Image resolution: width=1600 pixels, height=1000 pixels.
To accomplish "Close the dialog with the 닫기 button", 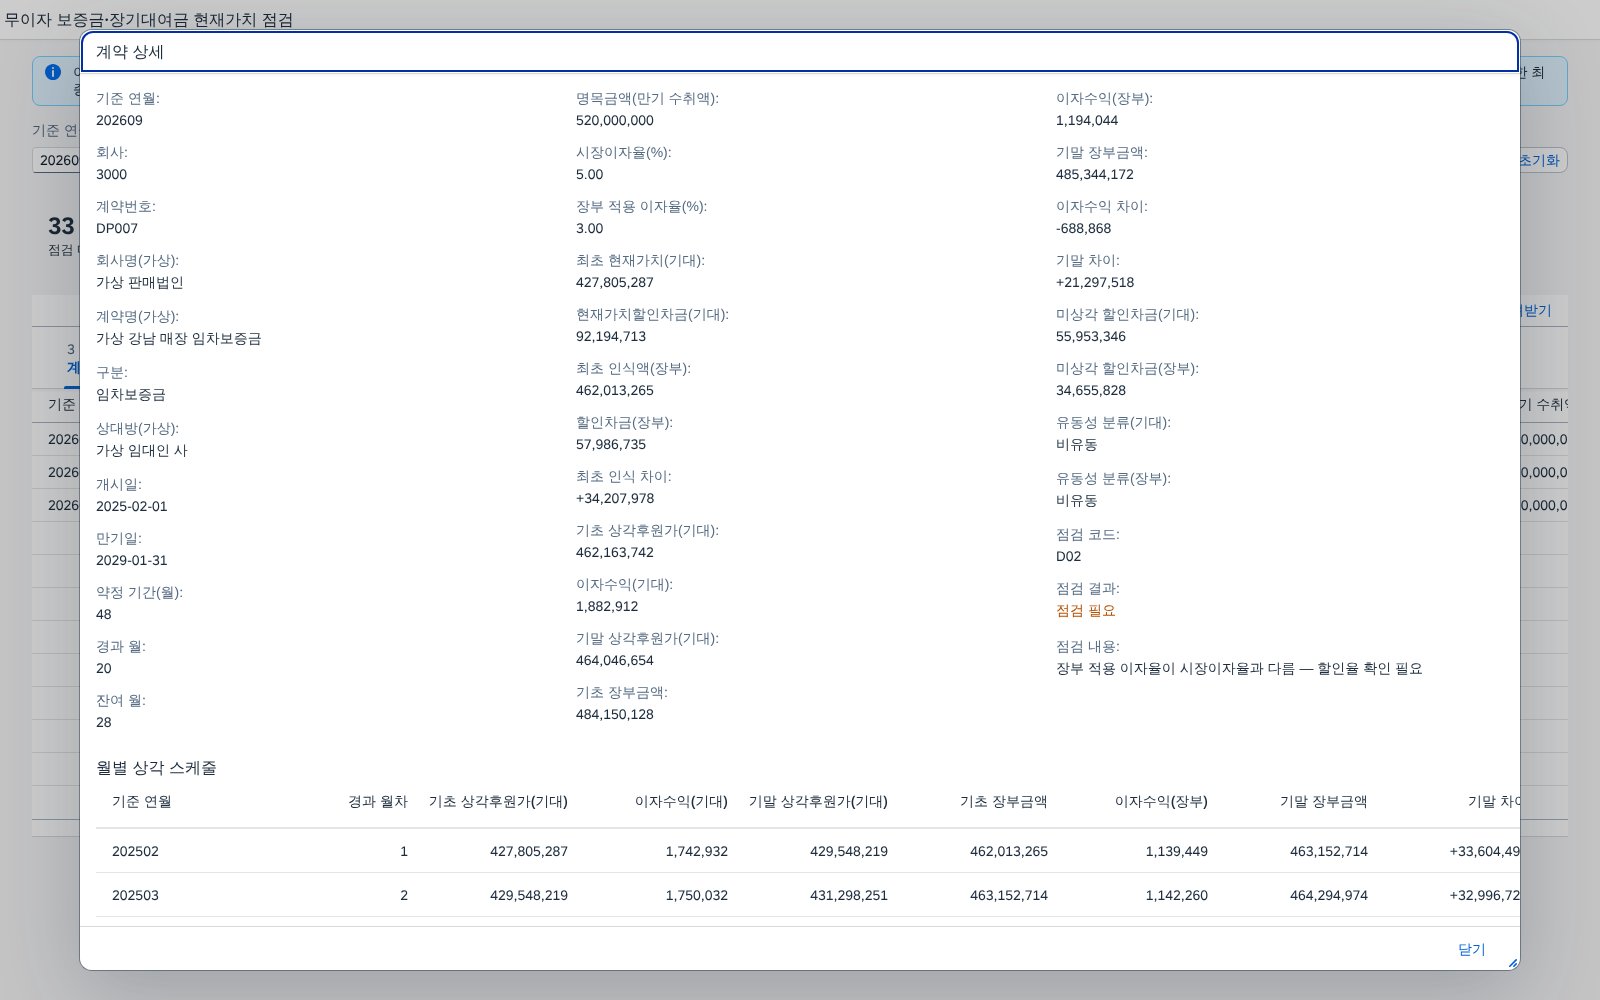I will pos(1471,949).
